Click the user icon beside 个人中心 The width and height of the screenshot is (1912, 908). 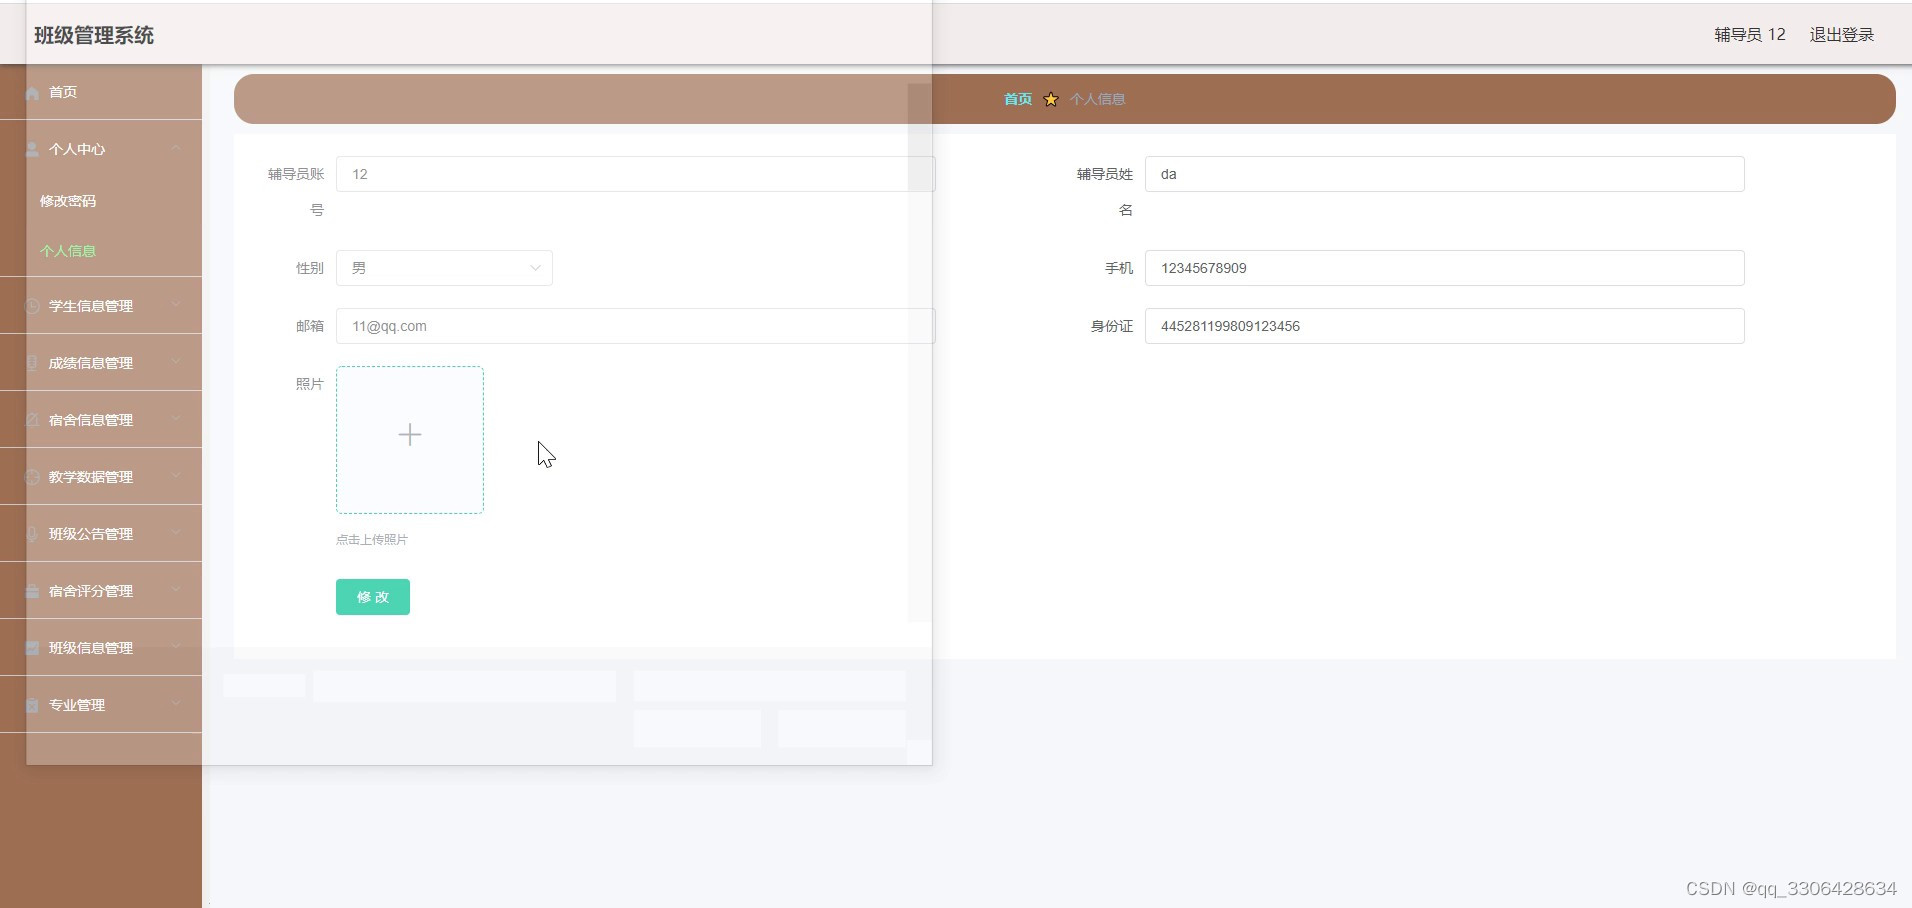pyautogui.click(x=32, y=149)
